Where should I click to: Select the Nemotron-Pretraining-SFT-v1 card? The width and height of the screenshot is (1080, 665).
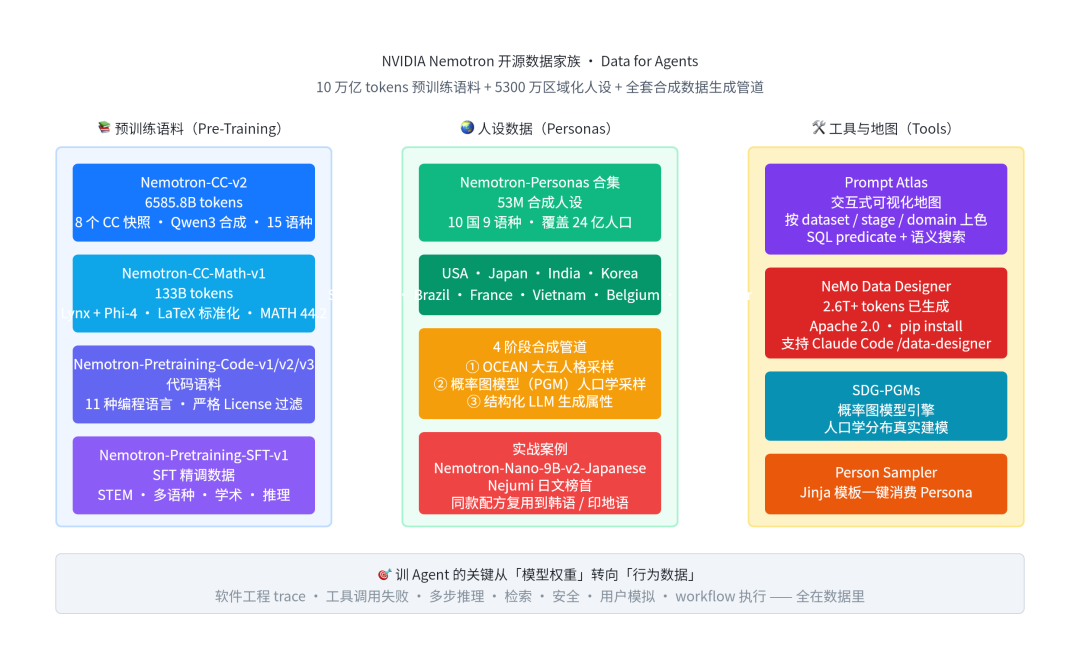tap(194, 475)
